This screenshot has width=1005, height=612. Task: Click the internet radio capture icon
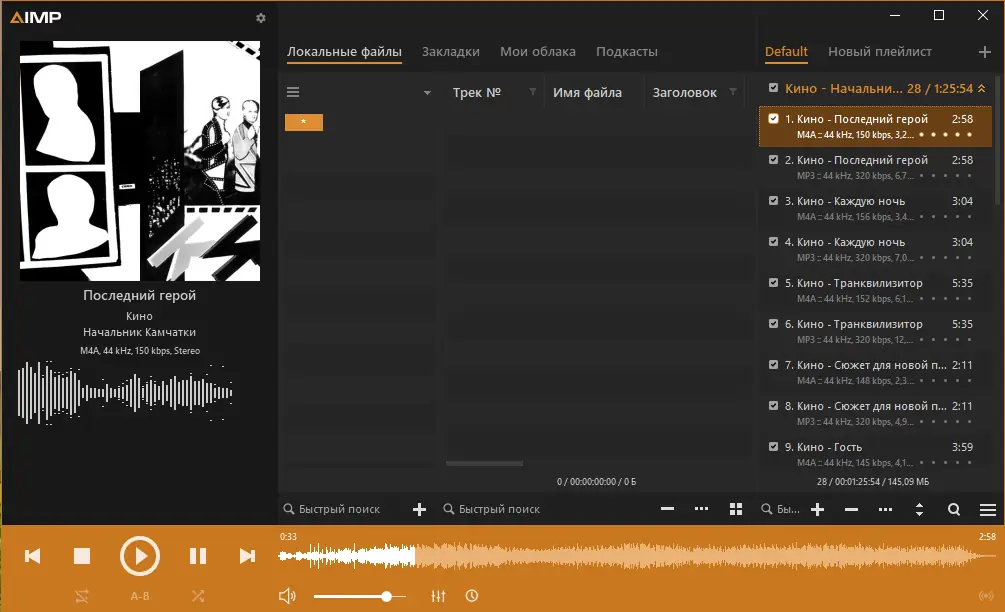coord(986,596)
